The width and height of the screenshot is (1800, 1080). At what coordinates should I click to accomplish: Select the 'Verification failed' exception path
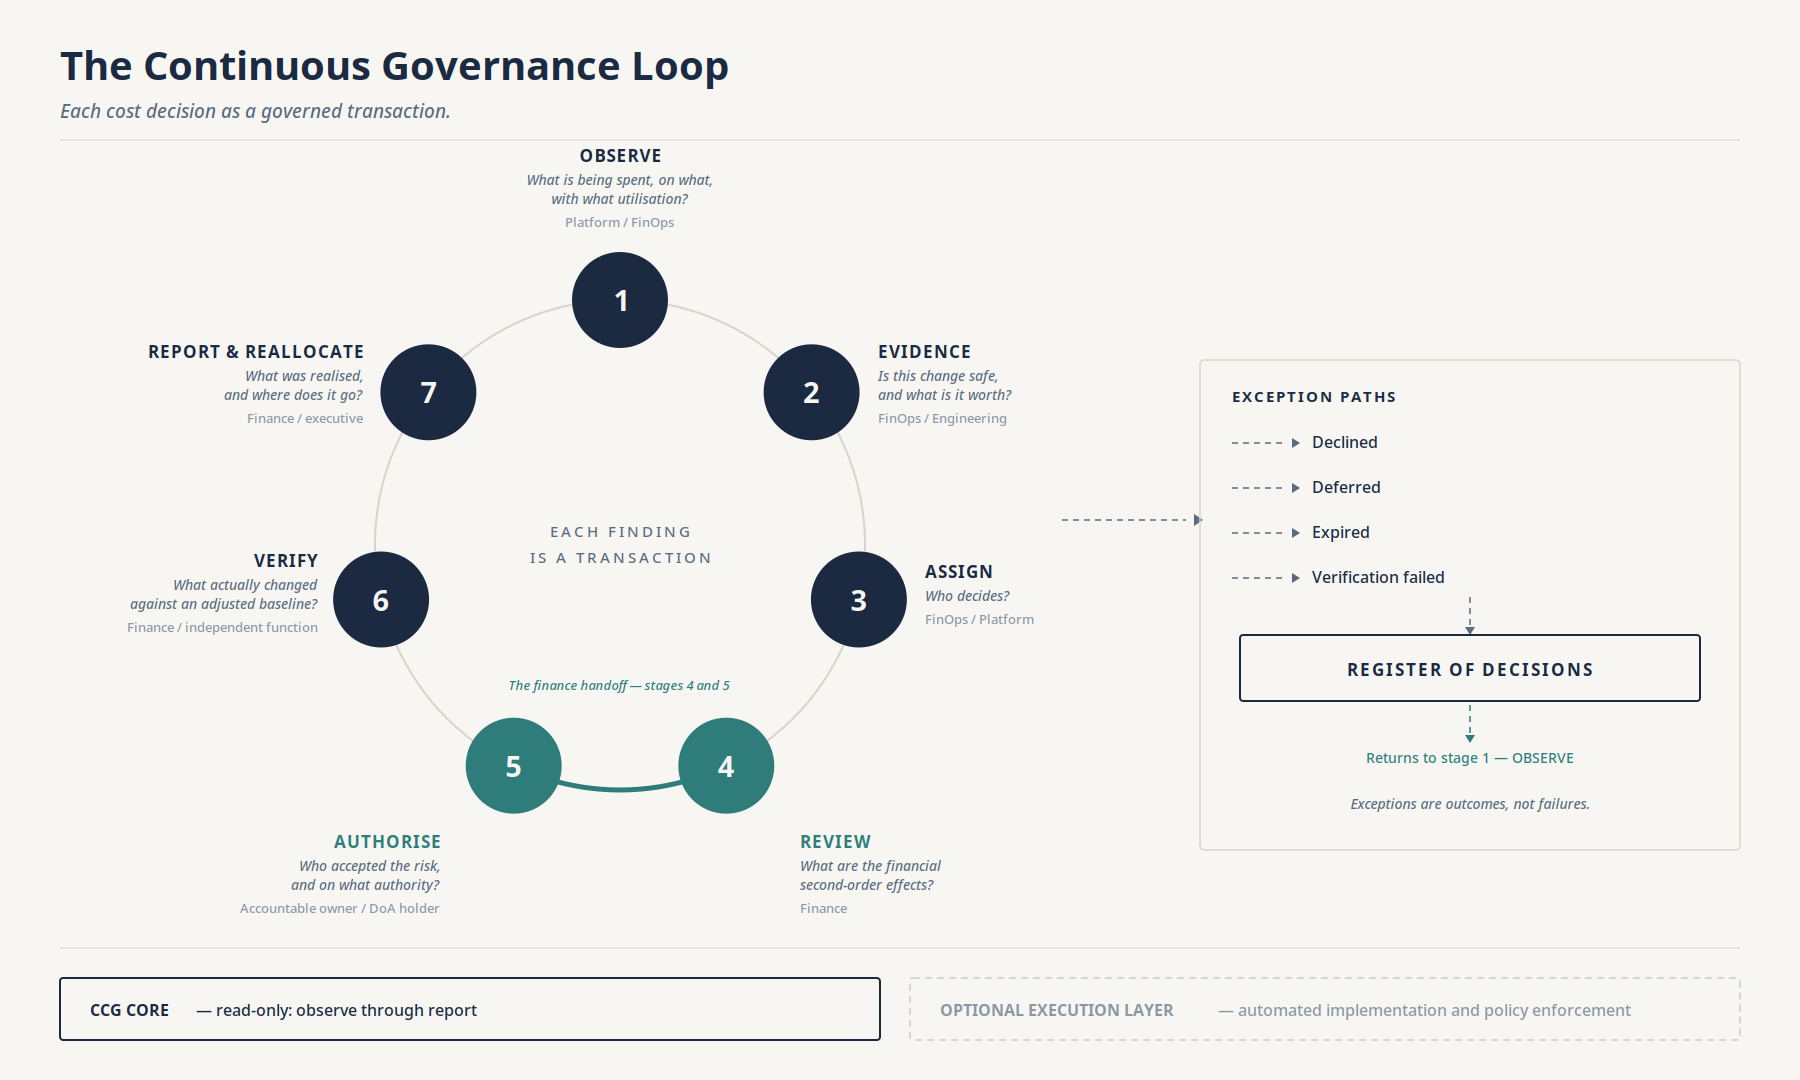pyautogui.click(x=1378, y=577)
